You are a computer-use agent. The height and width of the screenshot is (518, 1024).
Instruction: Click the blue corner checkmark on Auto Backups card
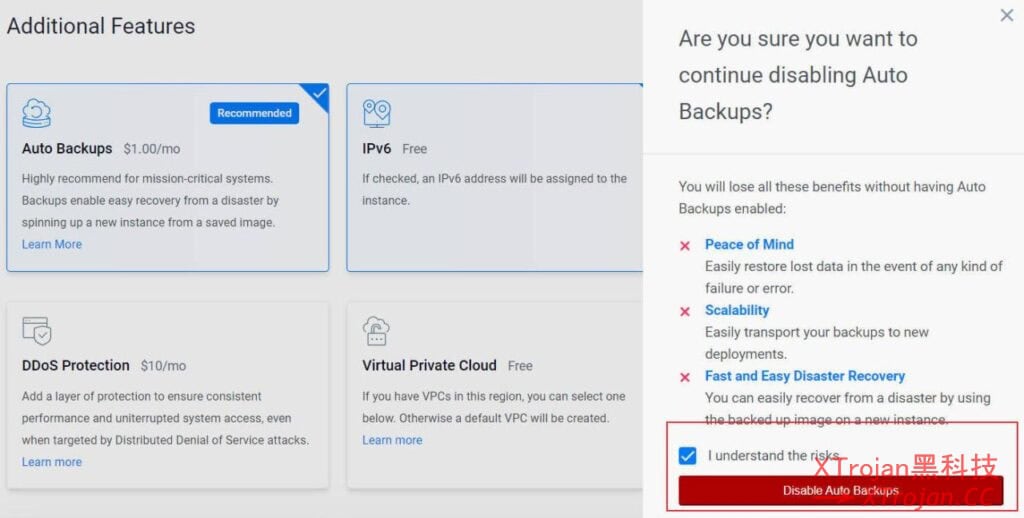pos(319,94)
